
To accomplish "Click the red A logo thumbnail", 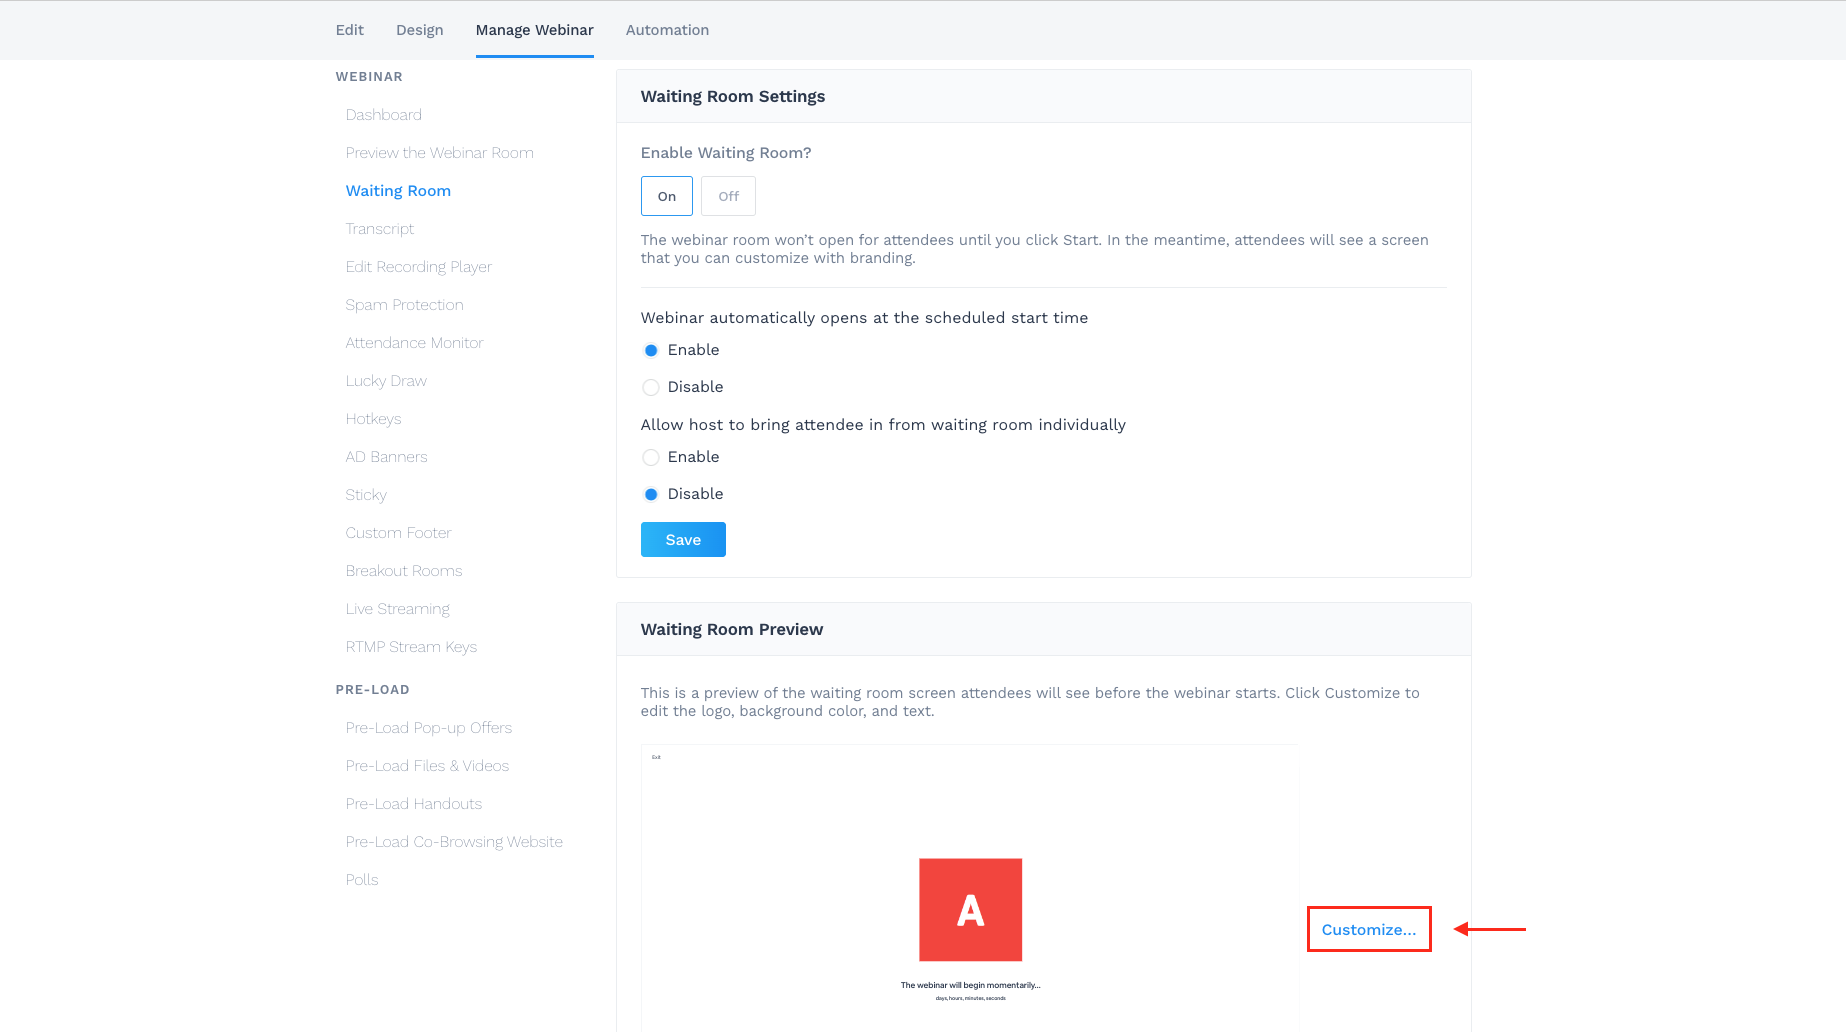I will tap(970, 910).
